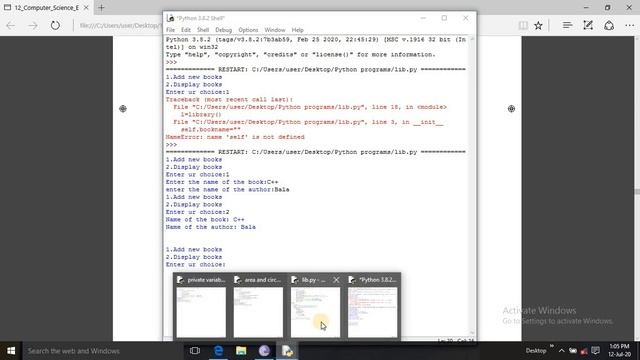Click the 'Name of the author: Bala' line
640x360 pixels.
point(211,227)
